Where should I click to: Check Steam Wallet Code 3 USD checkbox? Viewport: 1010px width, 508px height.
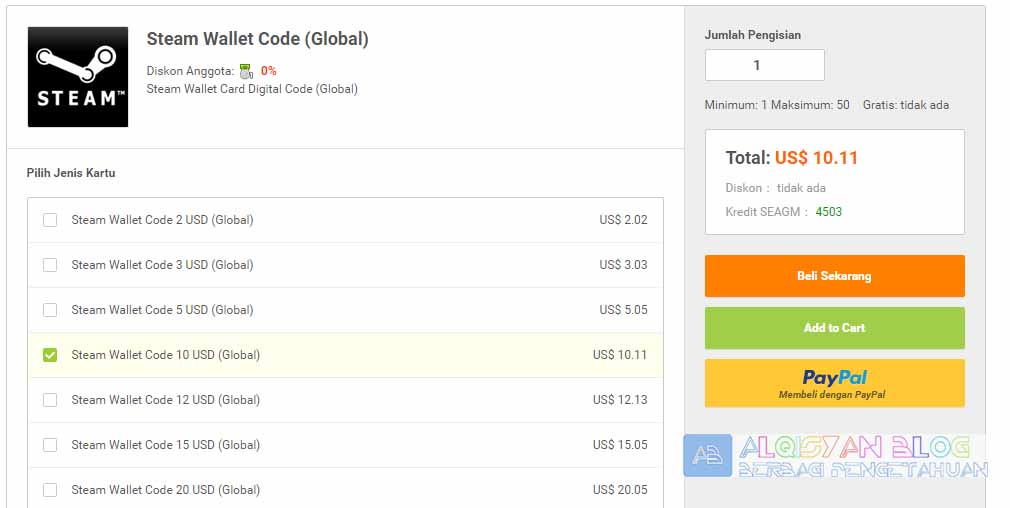[x=50, y=265]
